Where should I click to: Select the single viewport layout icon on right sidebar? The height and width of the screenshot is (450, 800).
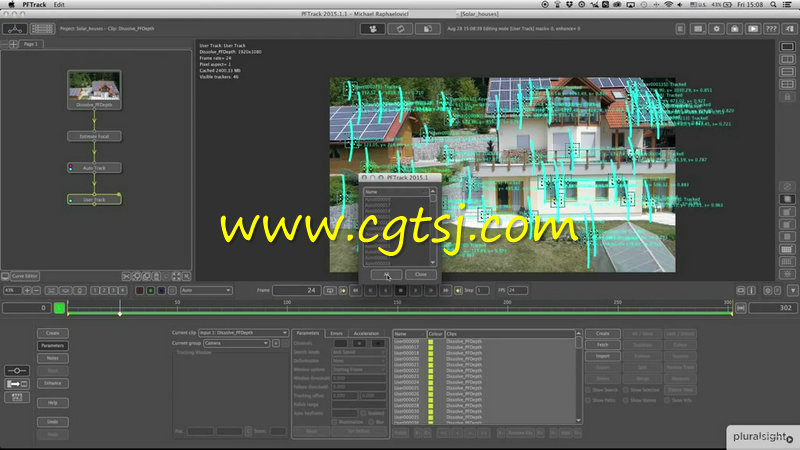(x=787, y=47)
